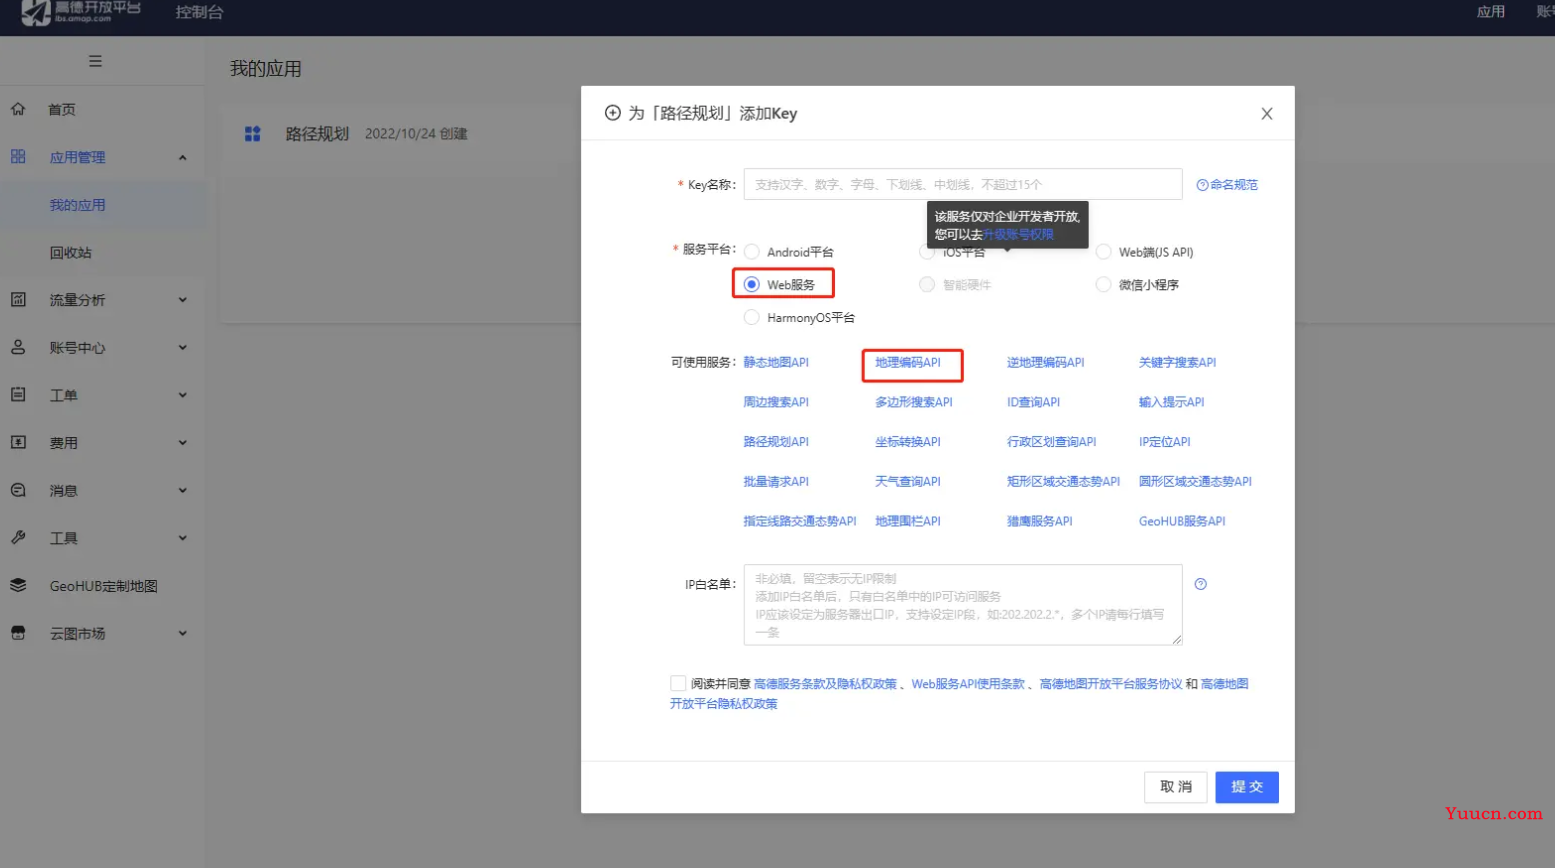
Task: Click the message icon for 消息
Action: (18, 490)
